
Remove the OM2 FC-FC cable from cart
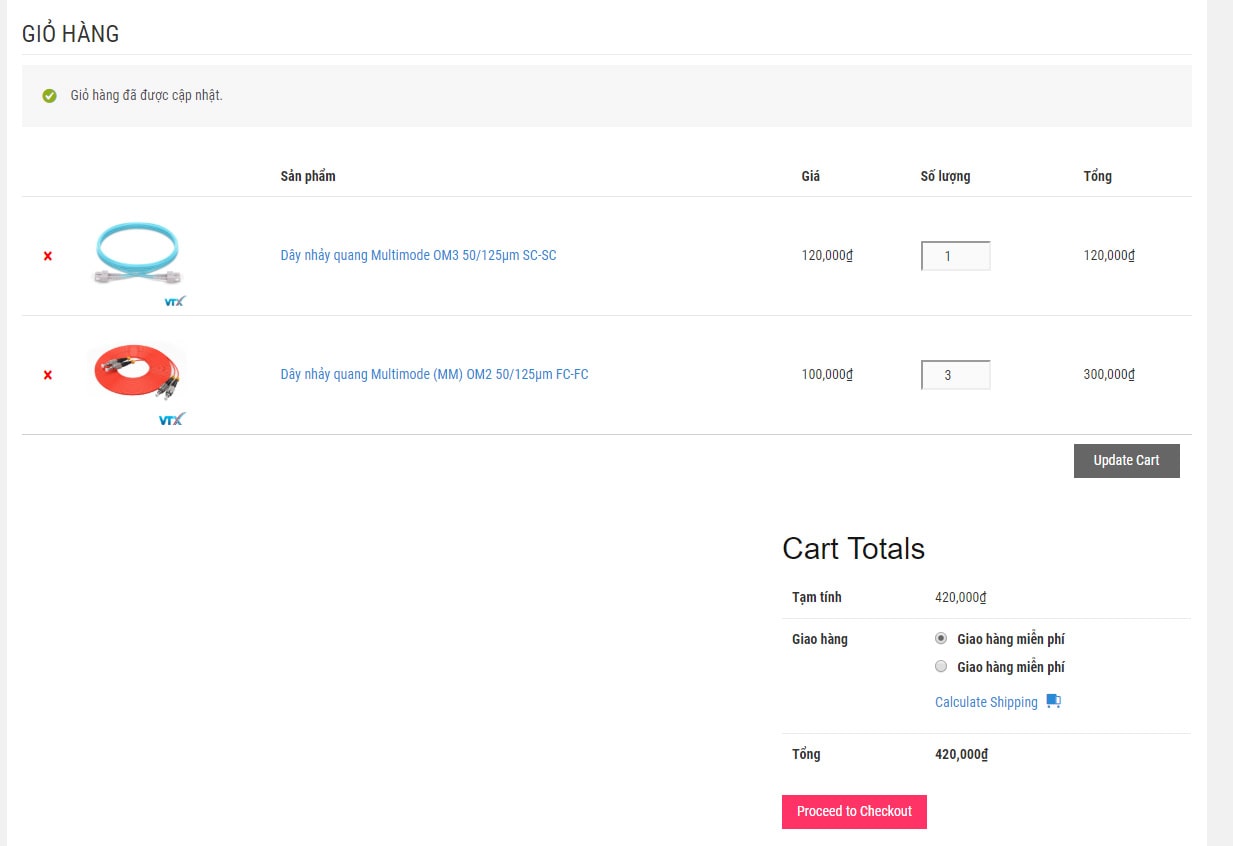click(x=47, y=375)
